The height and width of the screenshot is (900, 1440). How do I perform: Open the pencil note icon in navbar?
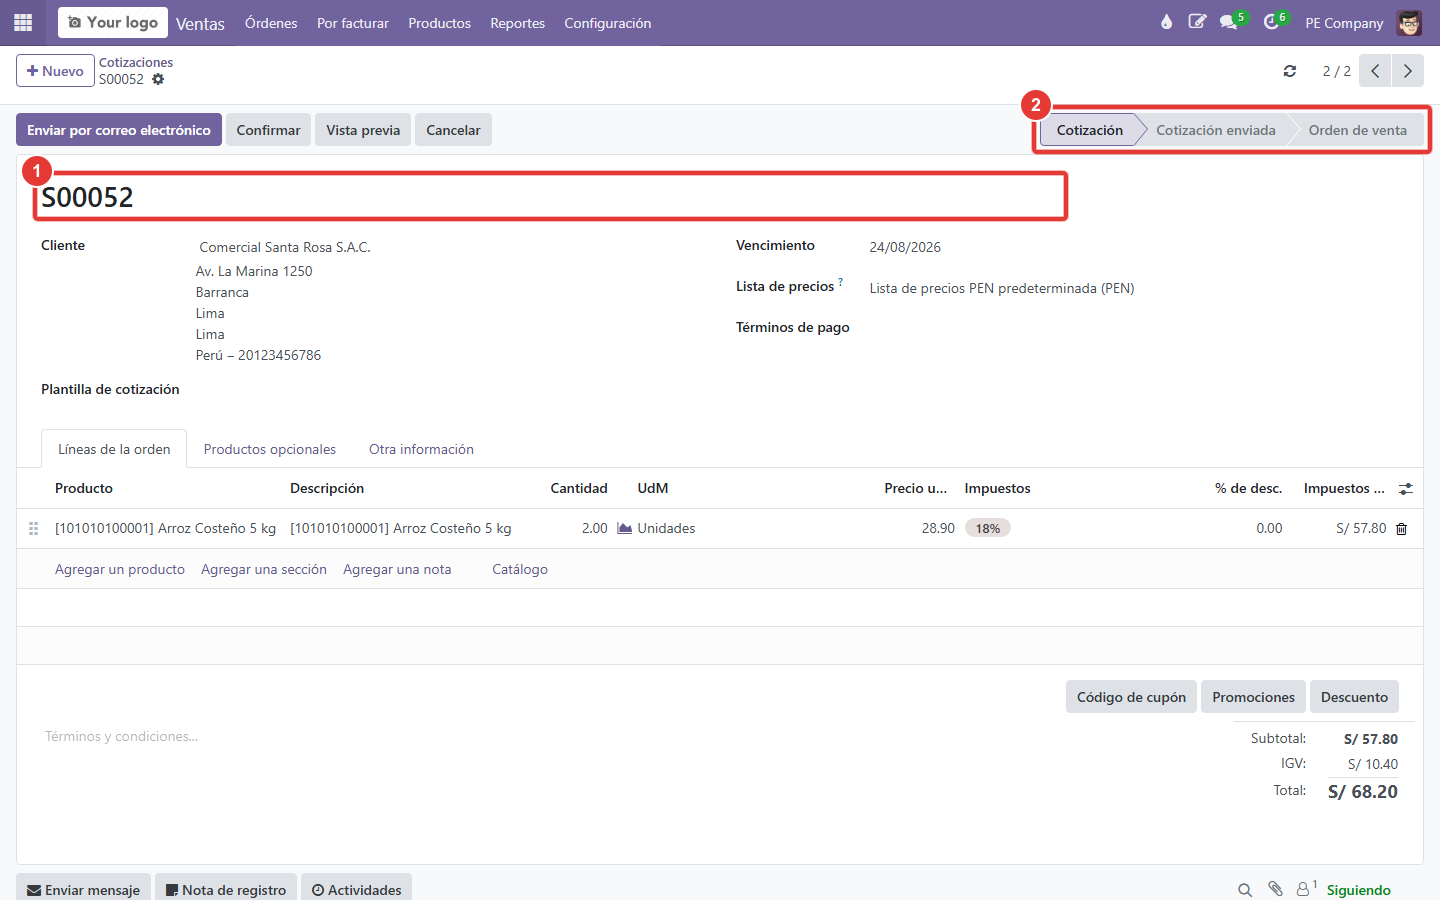tap(1197, 22)
